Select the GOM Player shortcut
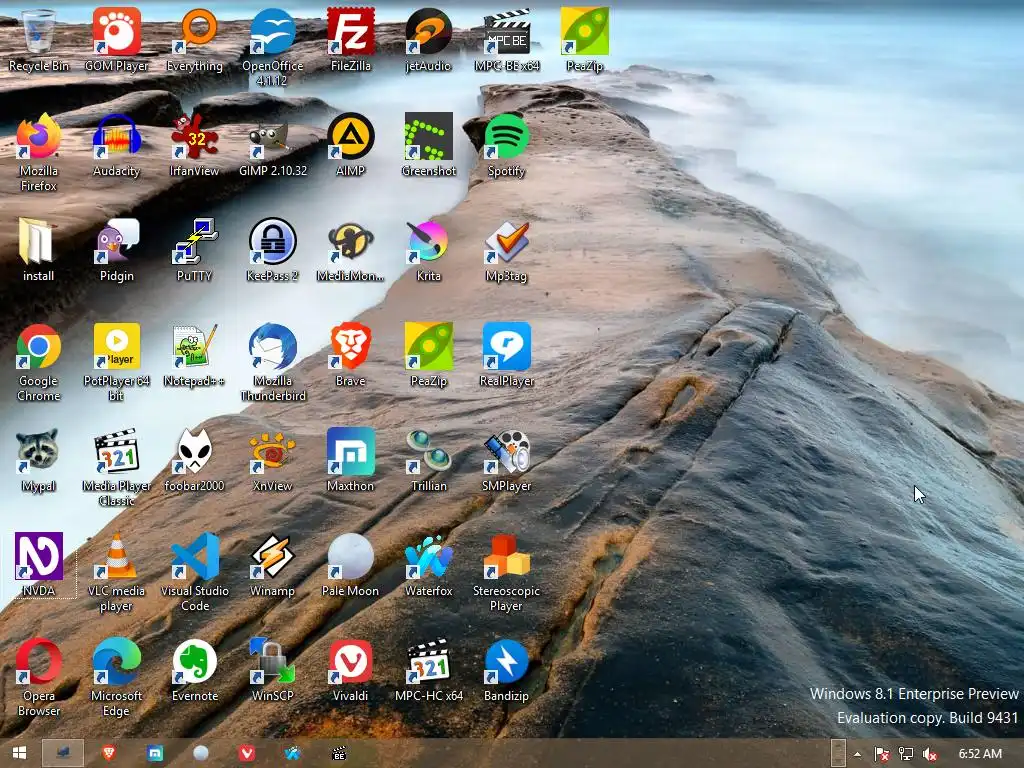 pyautogui.click(x=116, y=40)
